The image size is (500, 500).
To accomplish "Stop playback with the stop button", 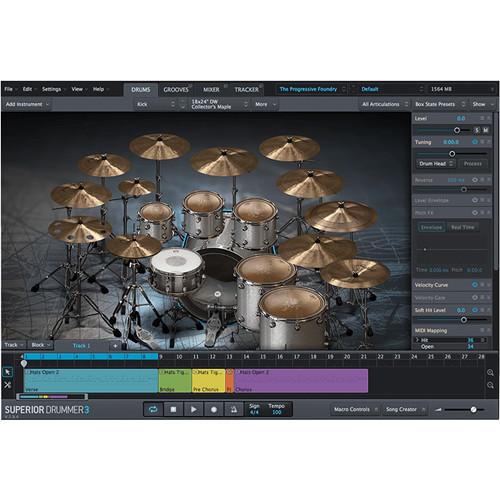I will (173, 409).
